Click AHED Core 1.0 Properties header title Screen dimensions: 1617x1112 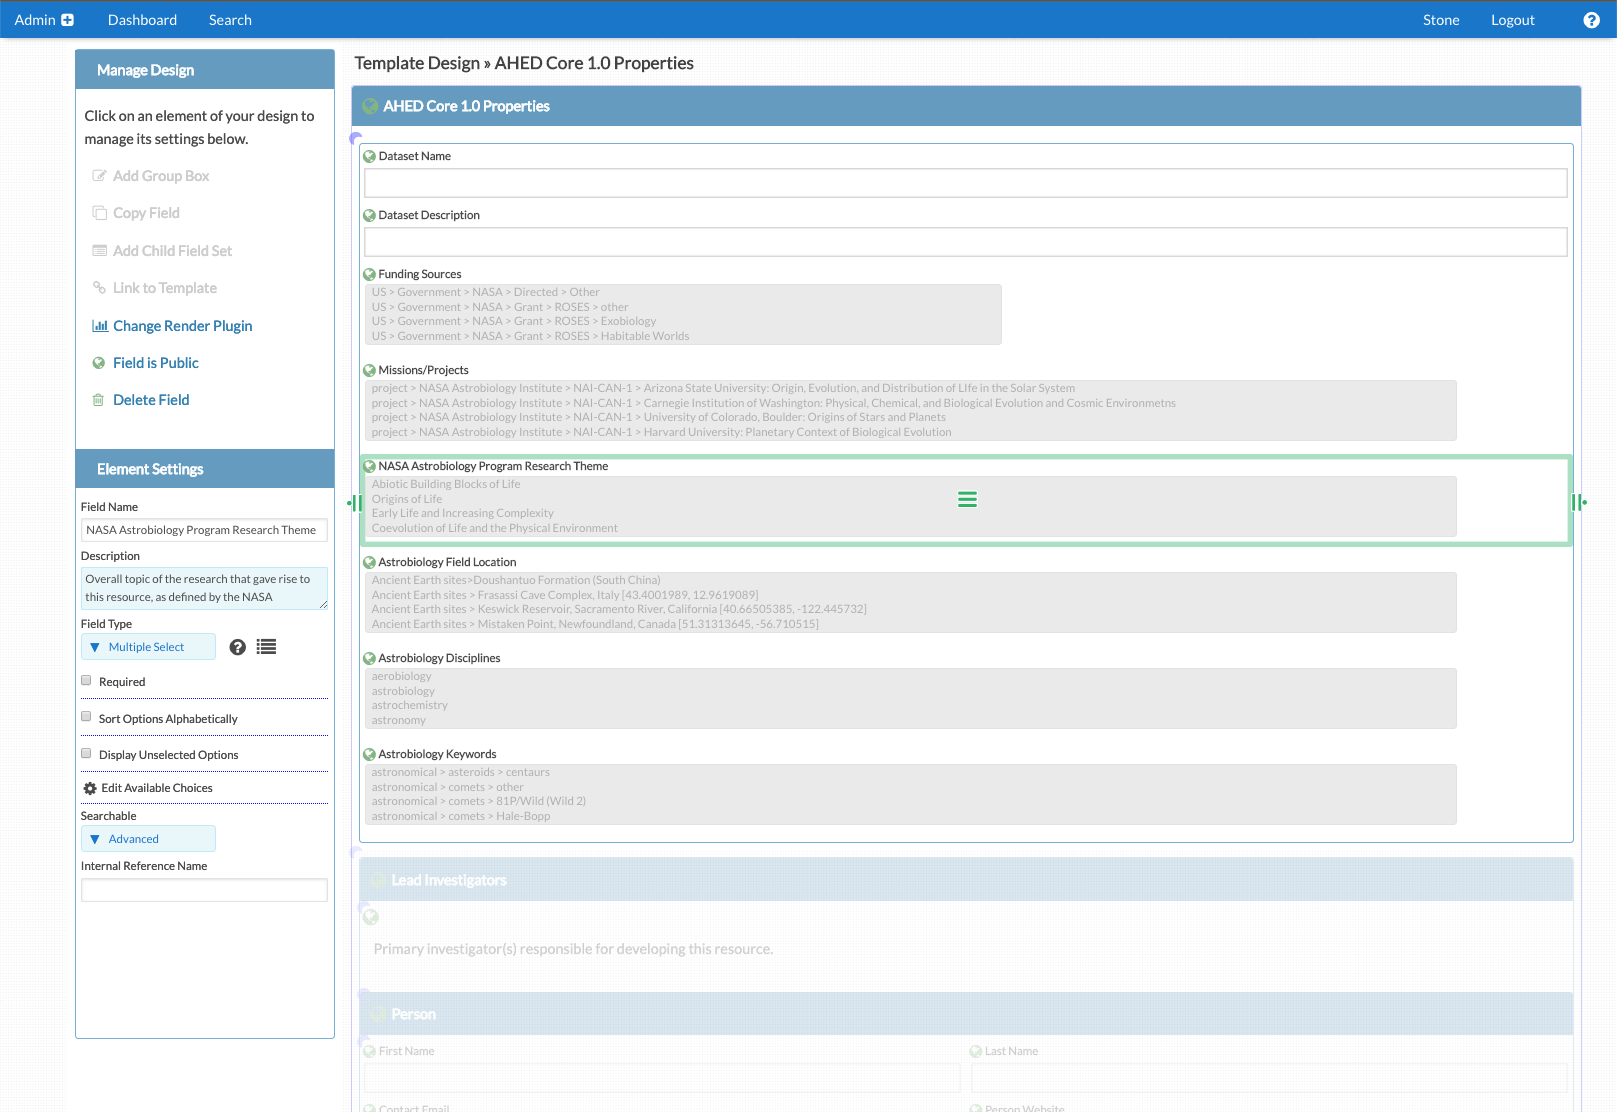click(466, 106)
